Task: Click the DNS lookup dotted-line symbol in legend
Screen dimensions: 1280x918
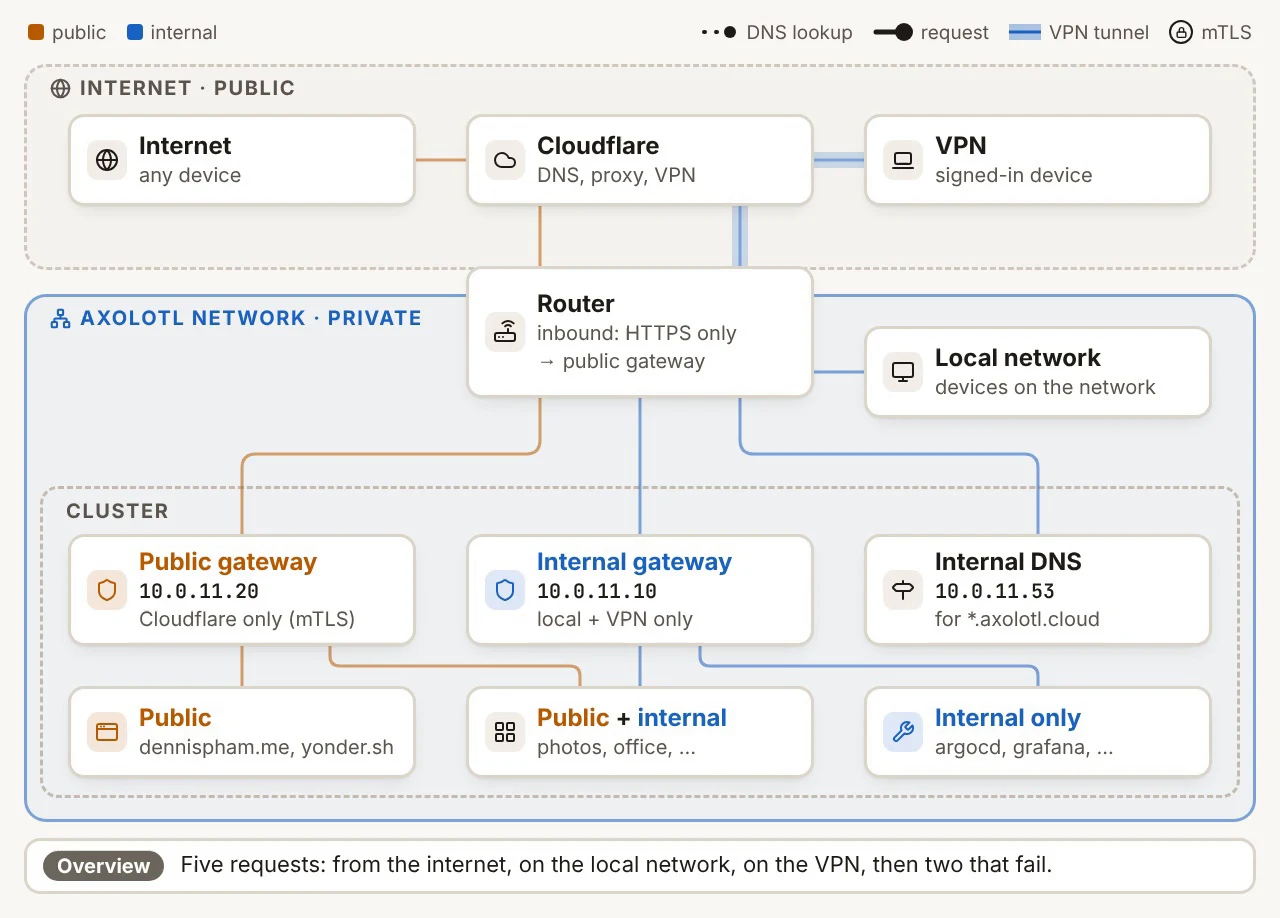Action: [x=719, y=33]
